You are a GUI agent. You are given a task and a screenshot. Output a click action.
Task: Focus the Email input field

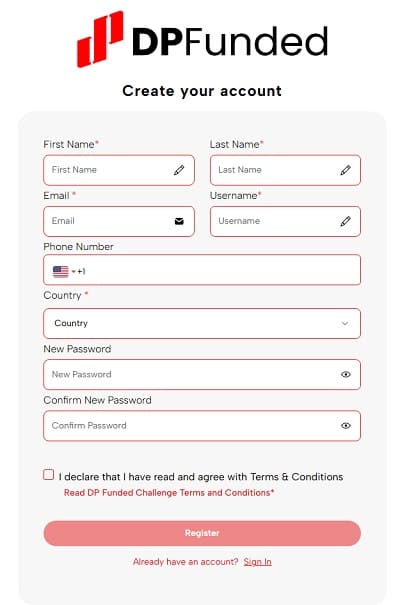pos(119,221)
